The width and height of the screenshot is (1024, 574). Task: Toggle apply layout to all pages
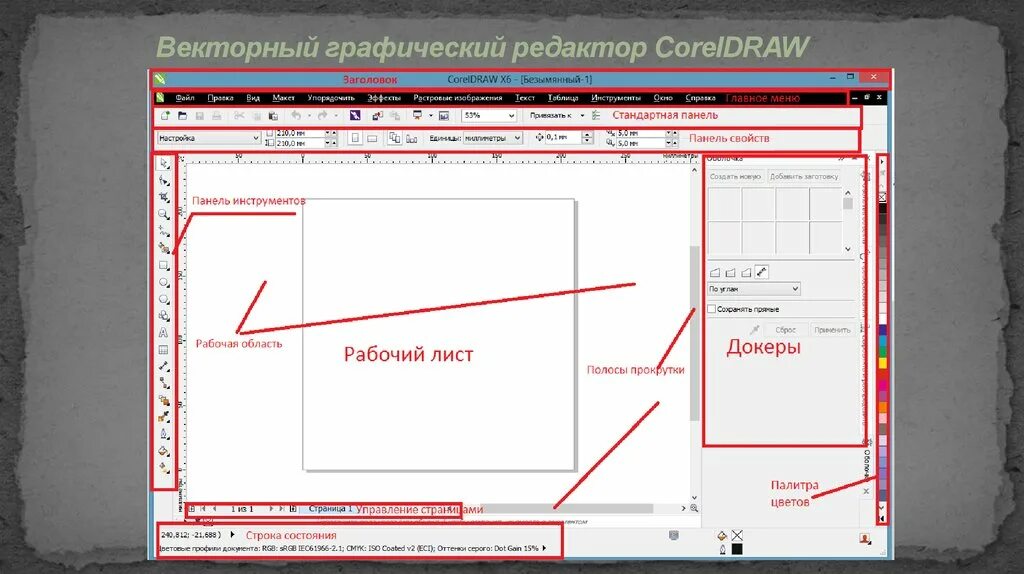[394, 138]
